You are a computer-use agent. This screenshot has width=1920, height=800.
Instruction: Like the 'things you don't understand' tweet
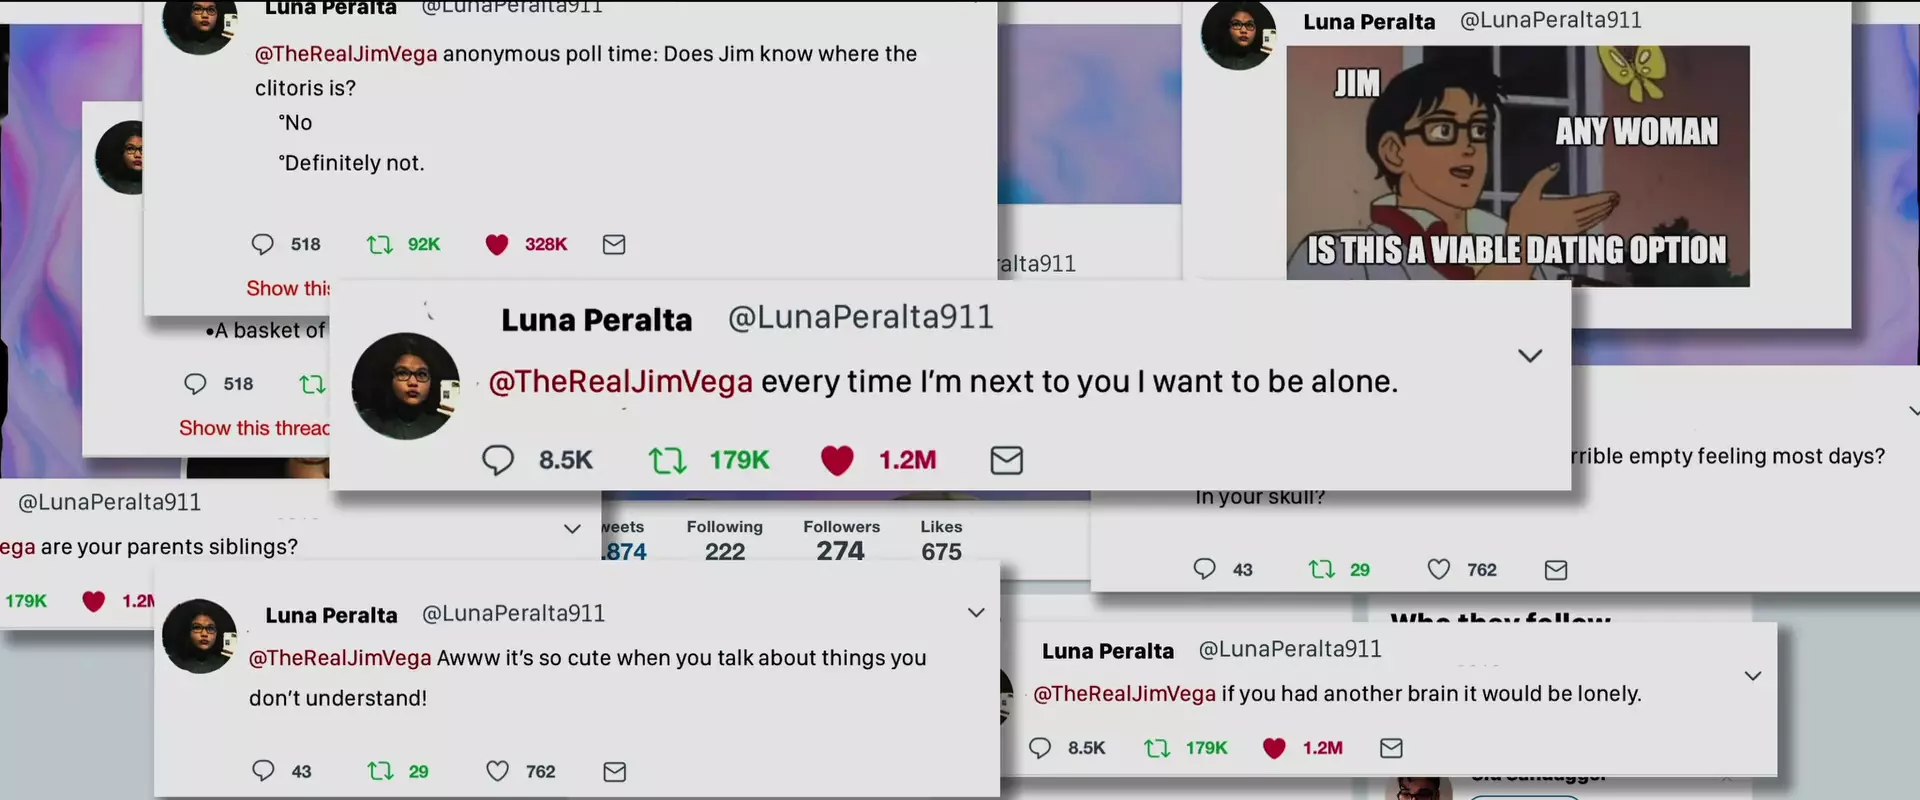click(x=497, y=771)
